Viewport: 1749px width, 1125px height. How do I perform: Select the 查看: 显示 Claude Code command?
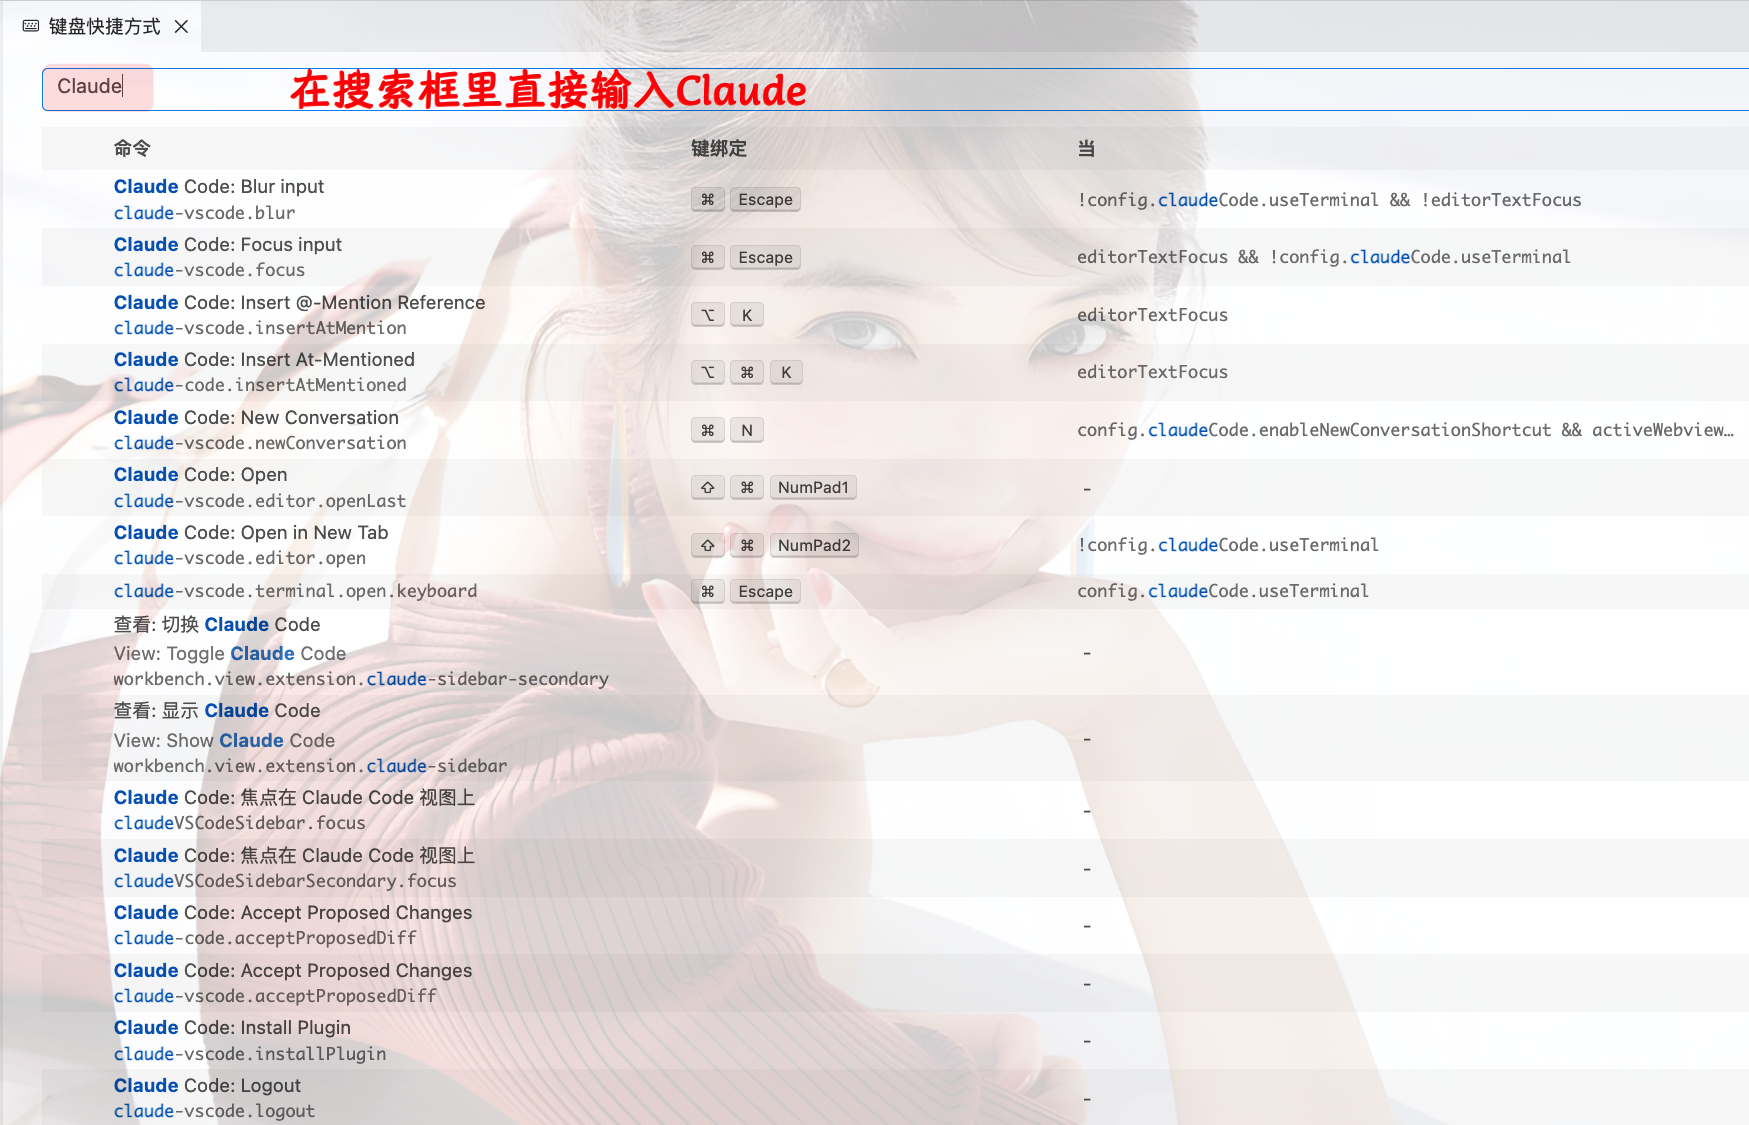tap(217, 711)
